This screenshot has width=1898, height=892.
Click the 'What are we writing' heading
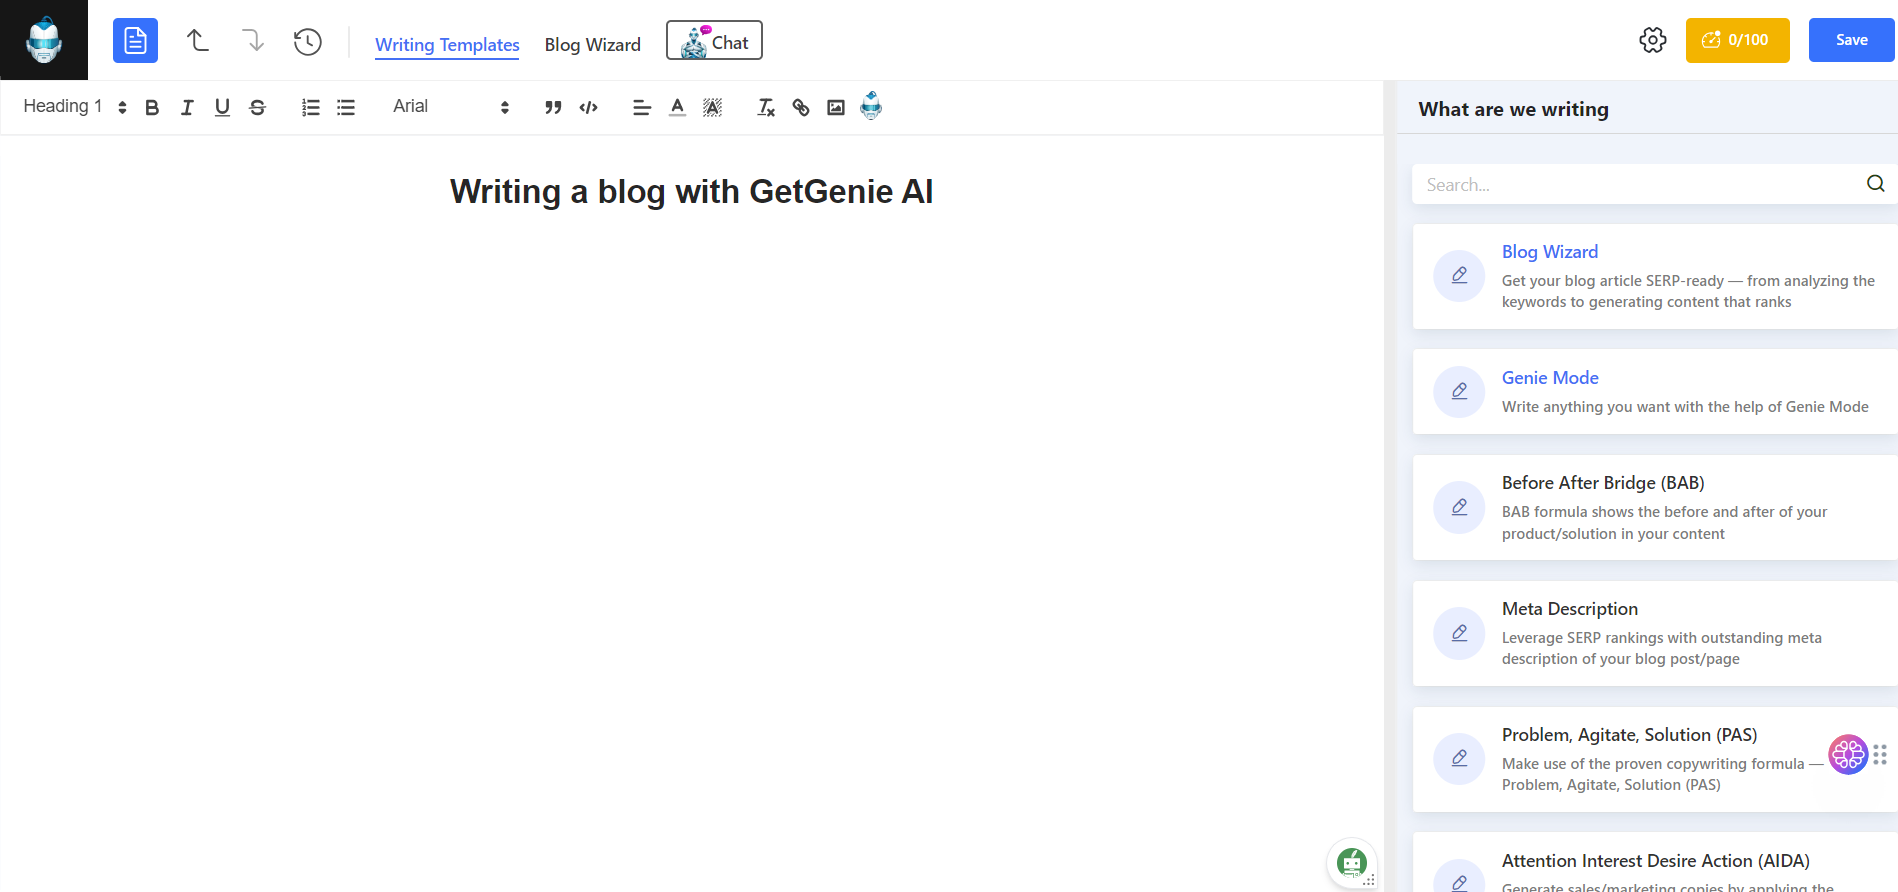[1513, 109]
